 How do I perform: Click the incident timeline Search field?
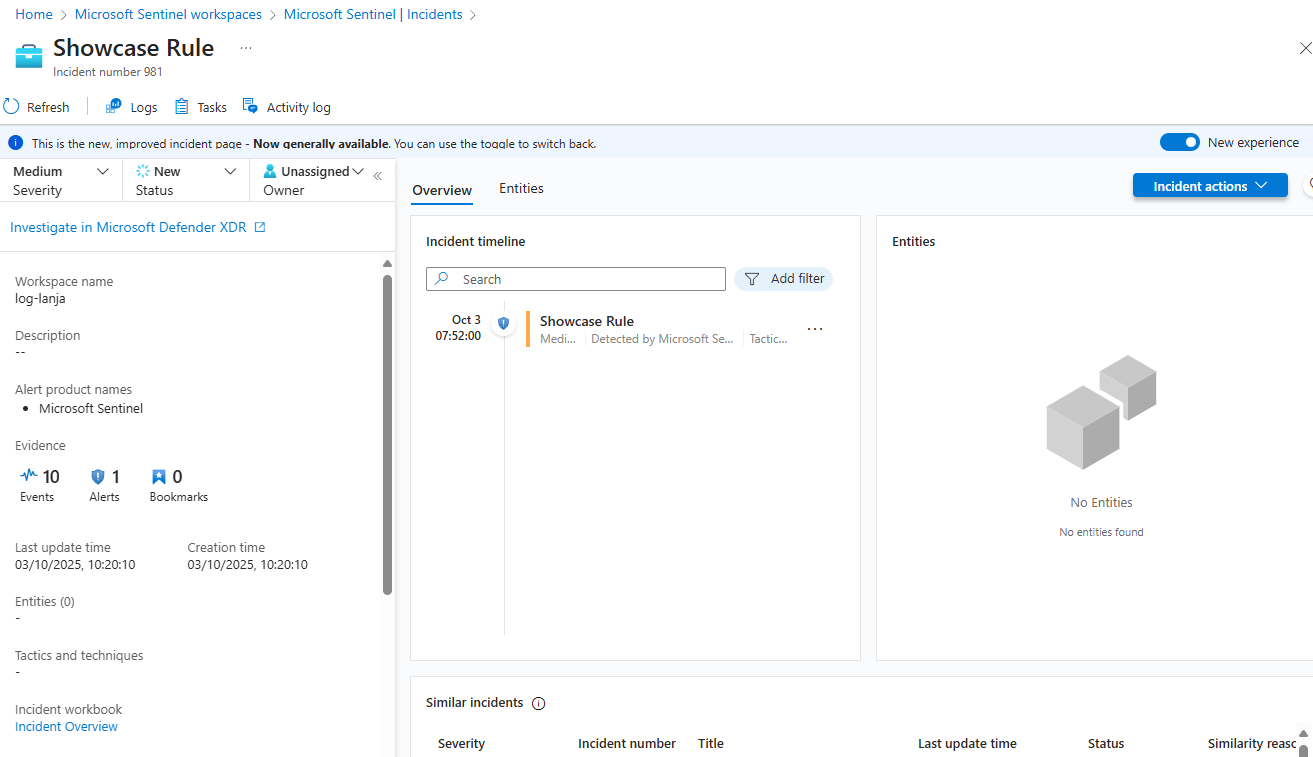coord(576,279)
